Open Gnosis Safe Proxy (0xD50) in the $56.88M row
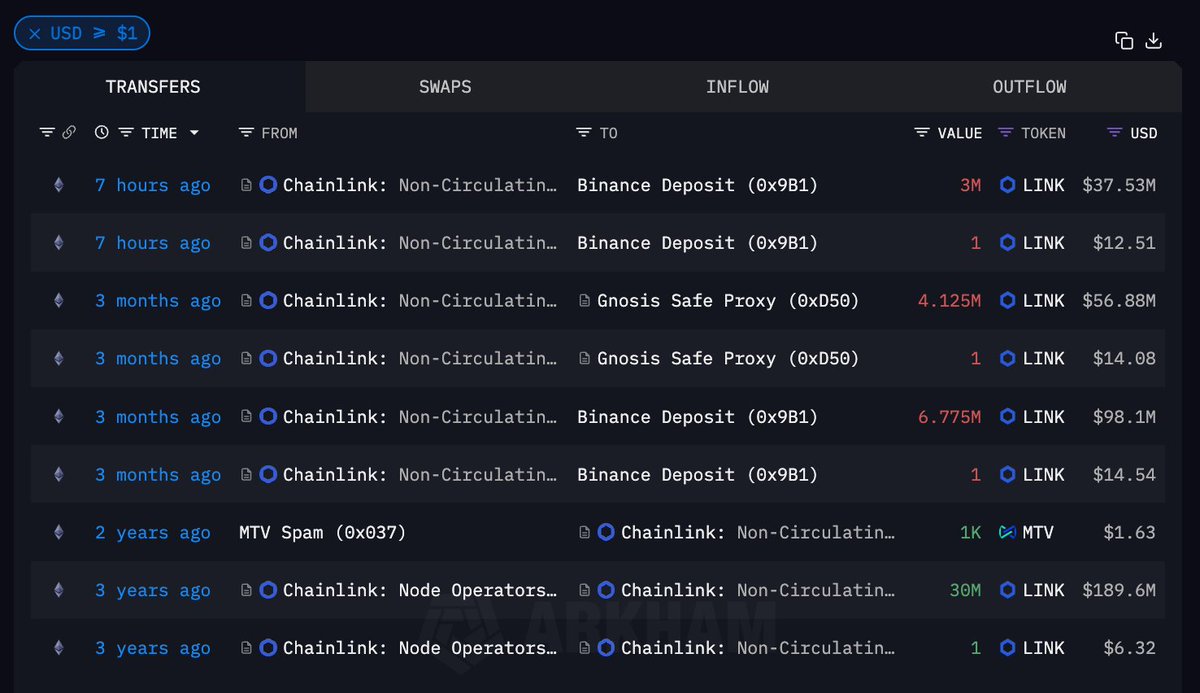 (x=728, y=301)
